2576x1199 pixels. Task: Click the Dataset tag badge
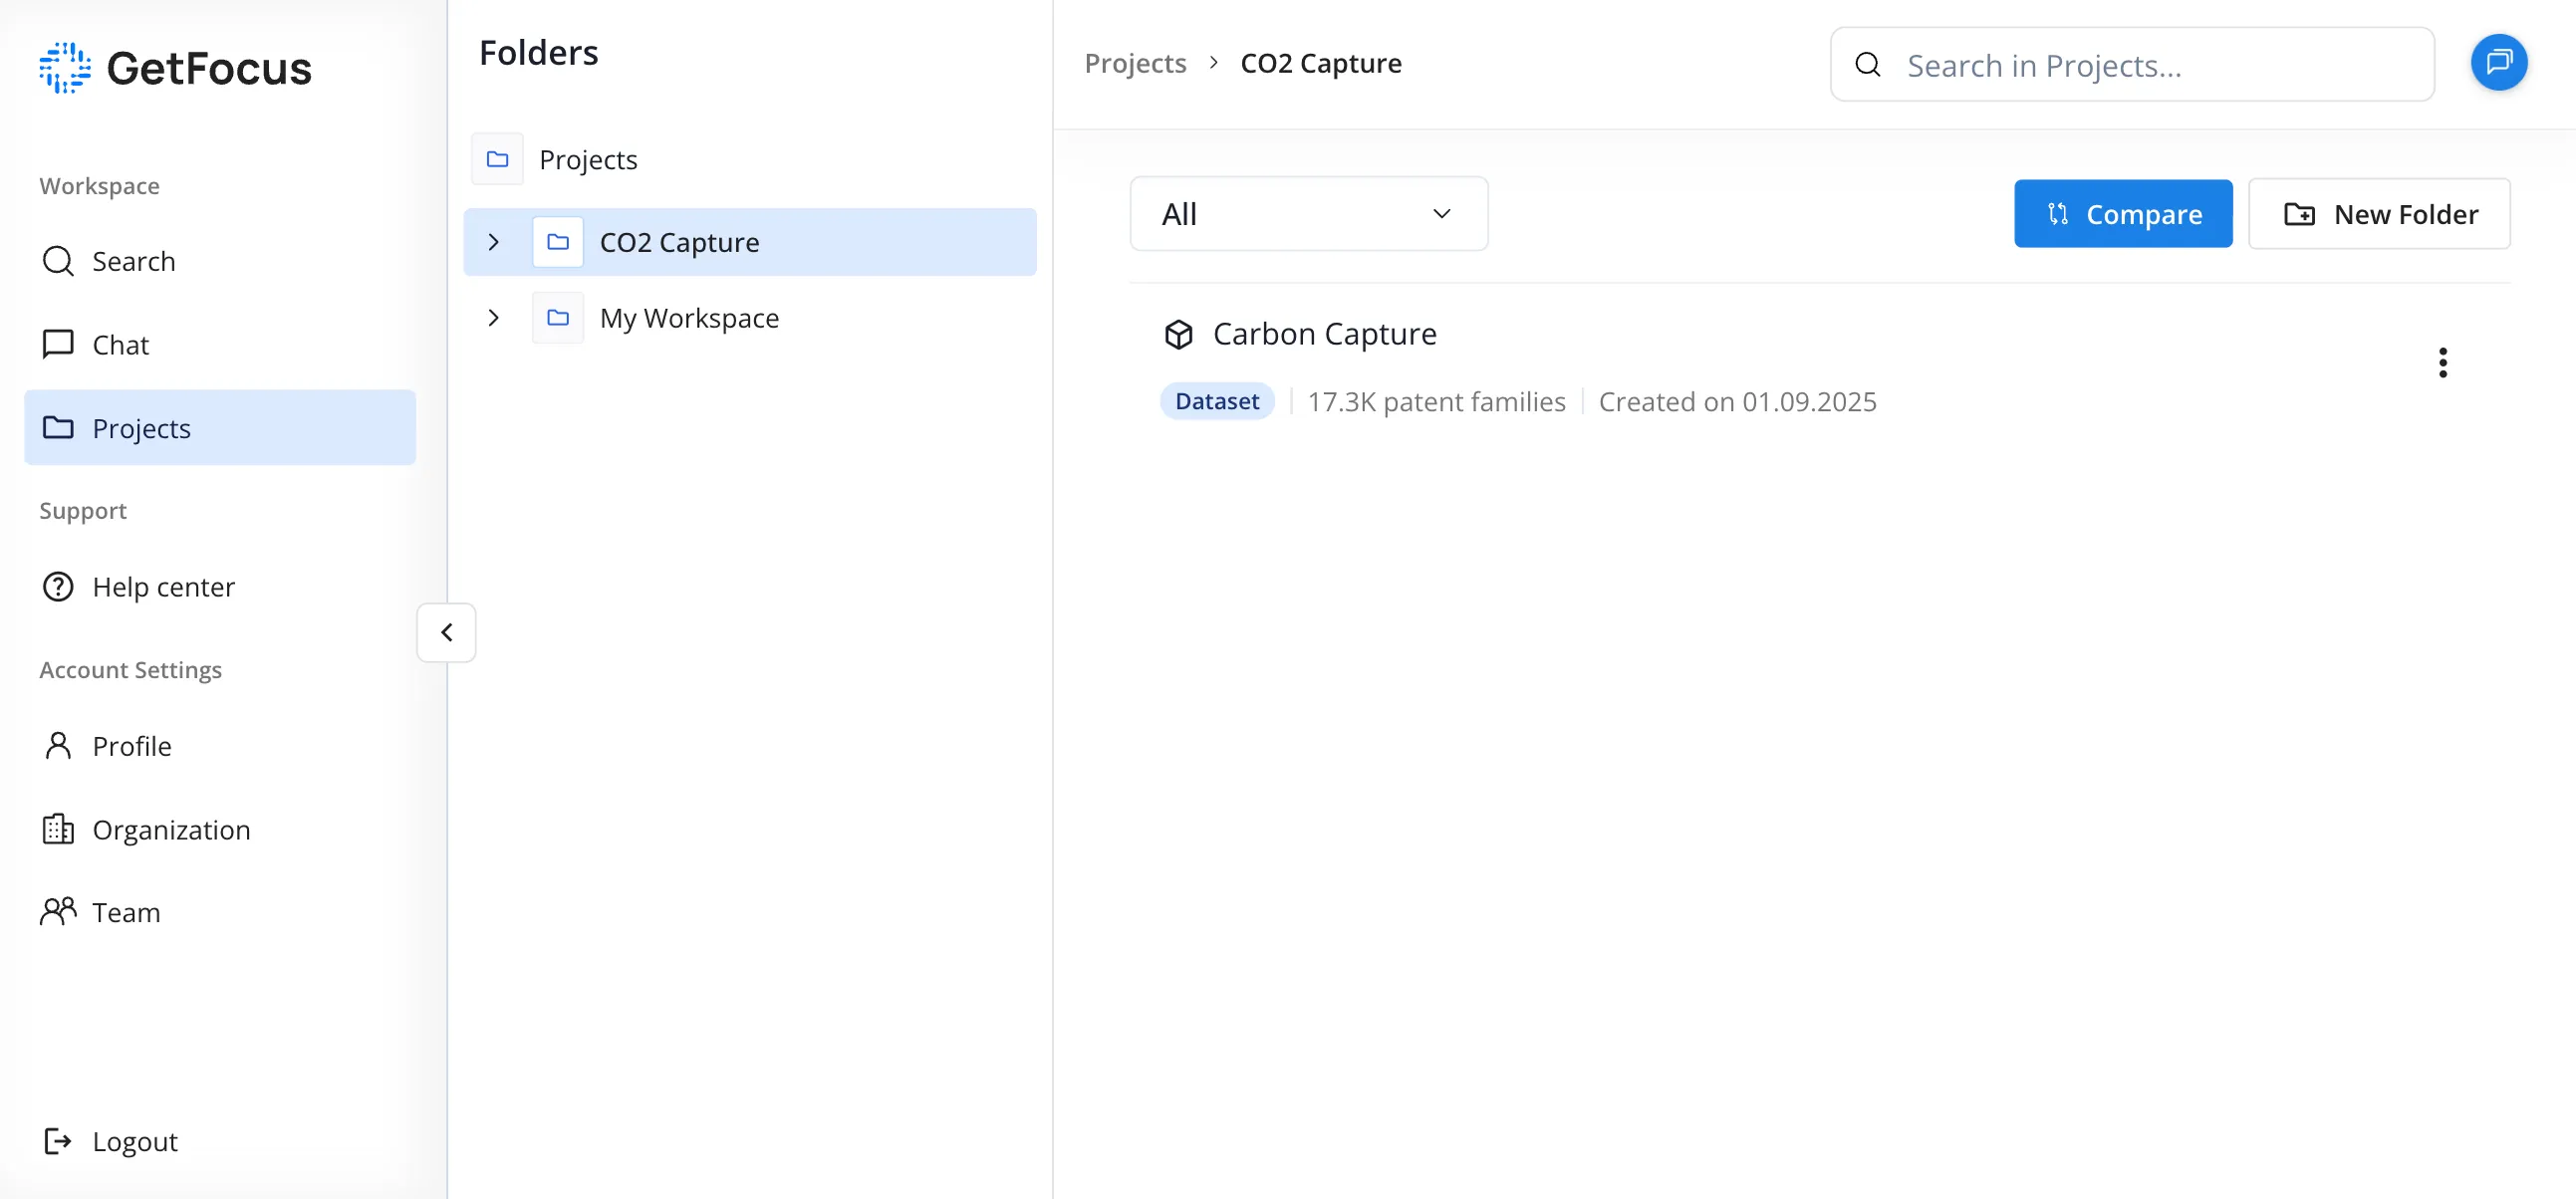tap(1217, 402)
